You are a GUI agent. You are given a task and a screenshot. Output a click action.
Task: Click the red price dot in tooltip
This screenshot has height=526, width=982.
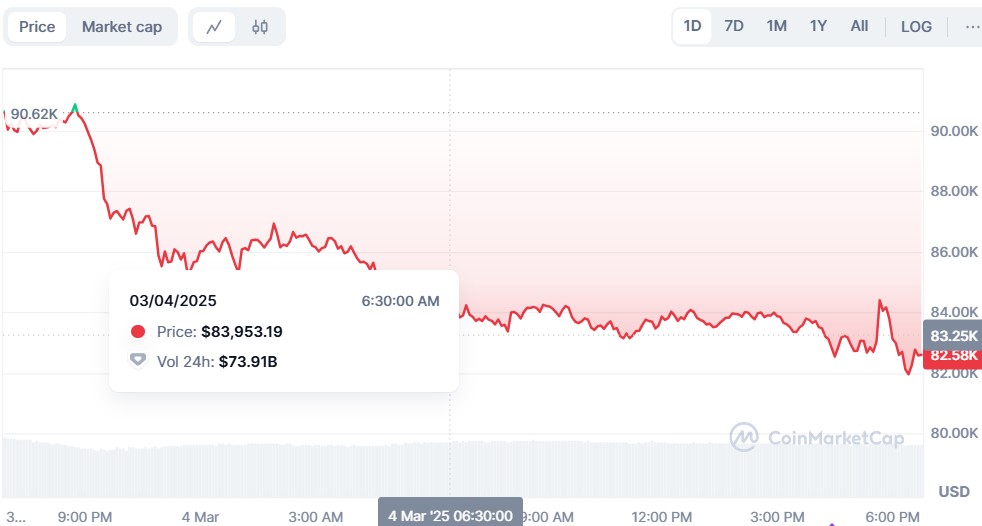click(x=138, y=332)
